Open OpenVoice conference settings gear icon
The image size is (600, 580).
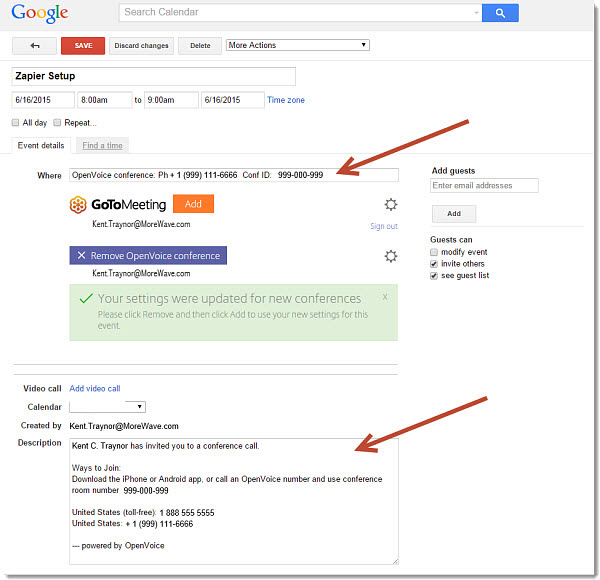pos(390,256)
